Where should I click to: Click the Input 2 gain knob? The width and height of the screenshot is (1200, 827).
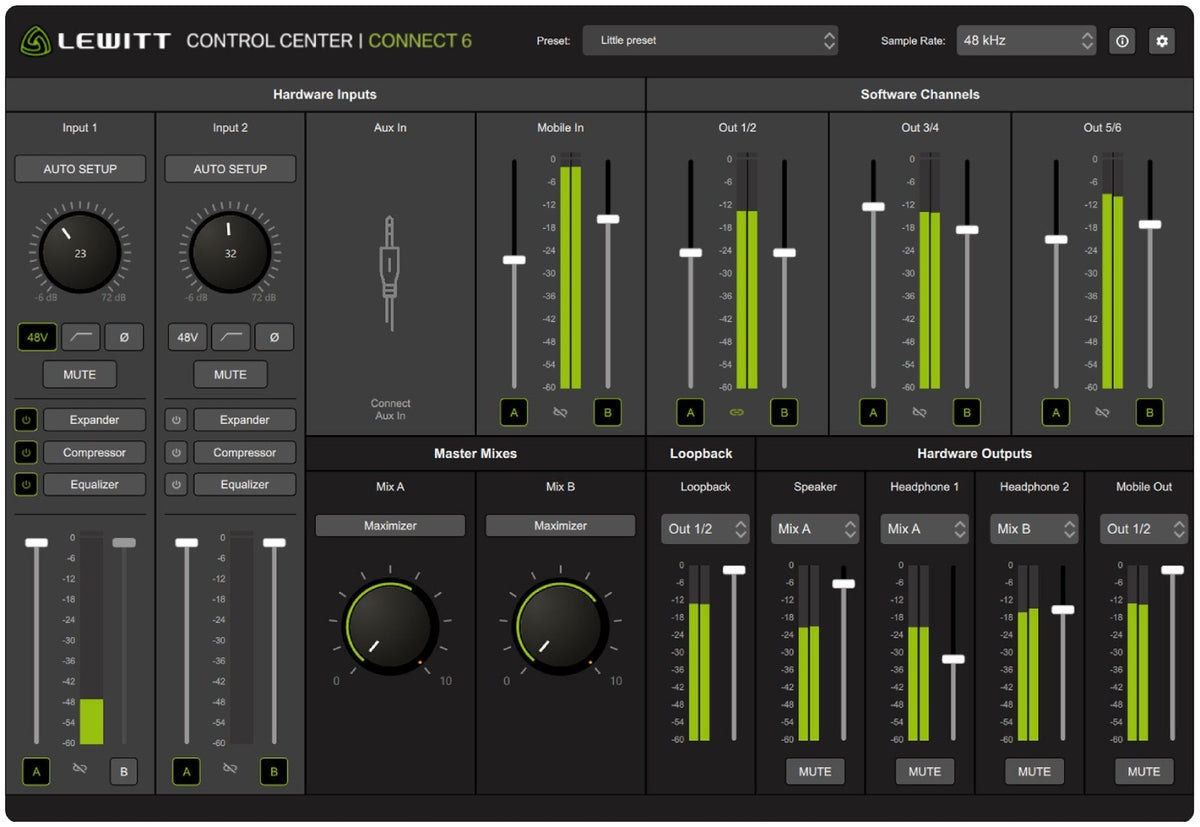tap(230, 253)
